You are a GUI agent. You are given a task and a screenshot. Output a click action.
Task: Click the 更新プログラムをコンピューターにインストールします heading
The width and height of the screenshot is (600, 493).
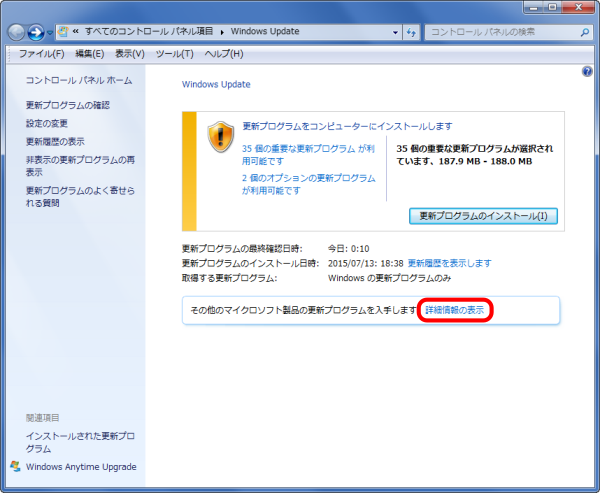click(347, 126)
